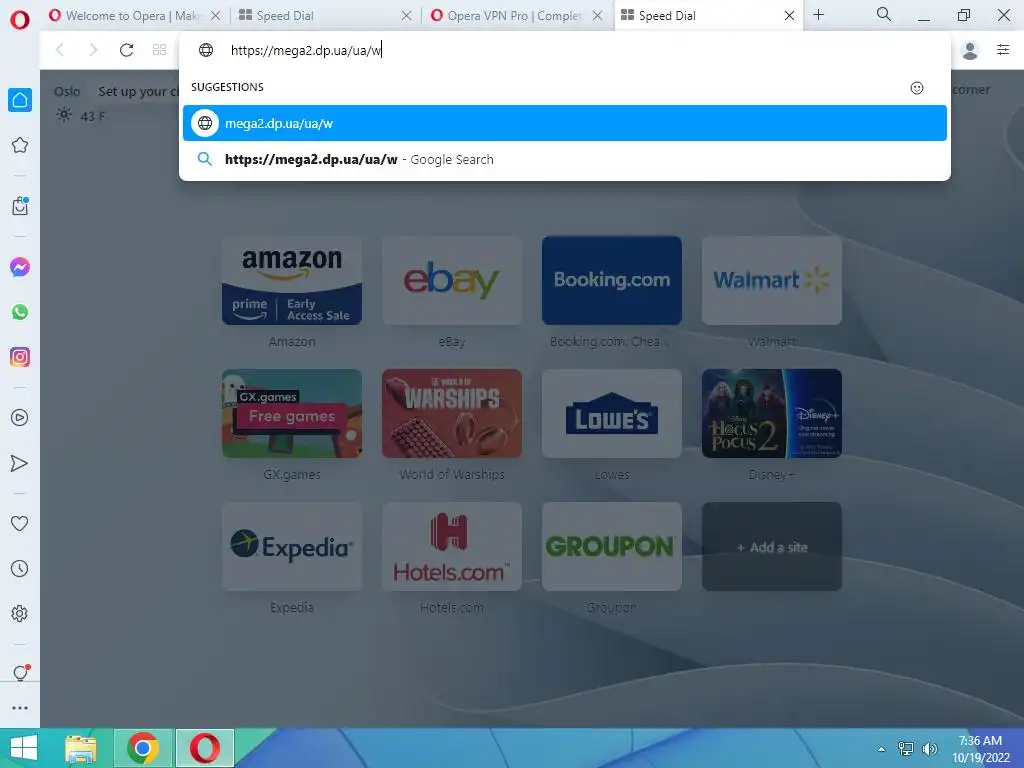Go to Home in the sidebar
Image resolution: width=1024 pixels, height=768 pixels.
click(20, 100)
